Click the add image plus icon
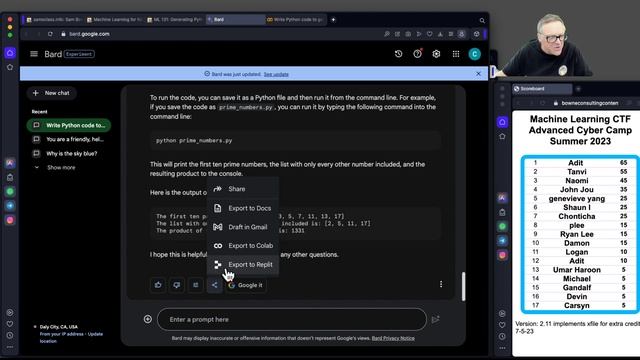640x360 pixels. point(148,319)
